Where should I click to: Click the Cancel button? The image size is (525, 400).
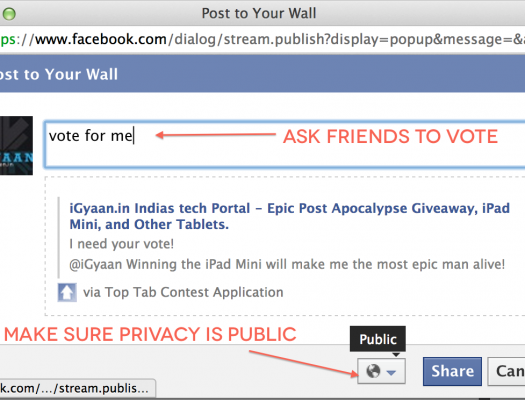pyautogui.click(x=506, y=371)
